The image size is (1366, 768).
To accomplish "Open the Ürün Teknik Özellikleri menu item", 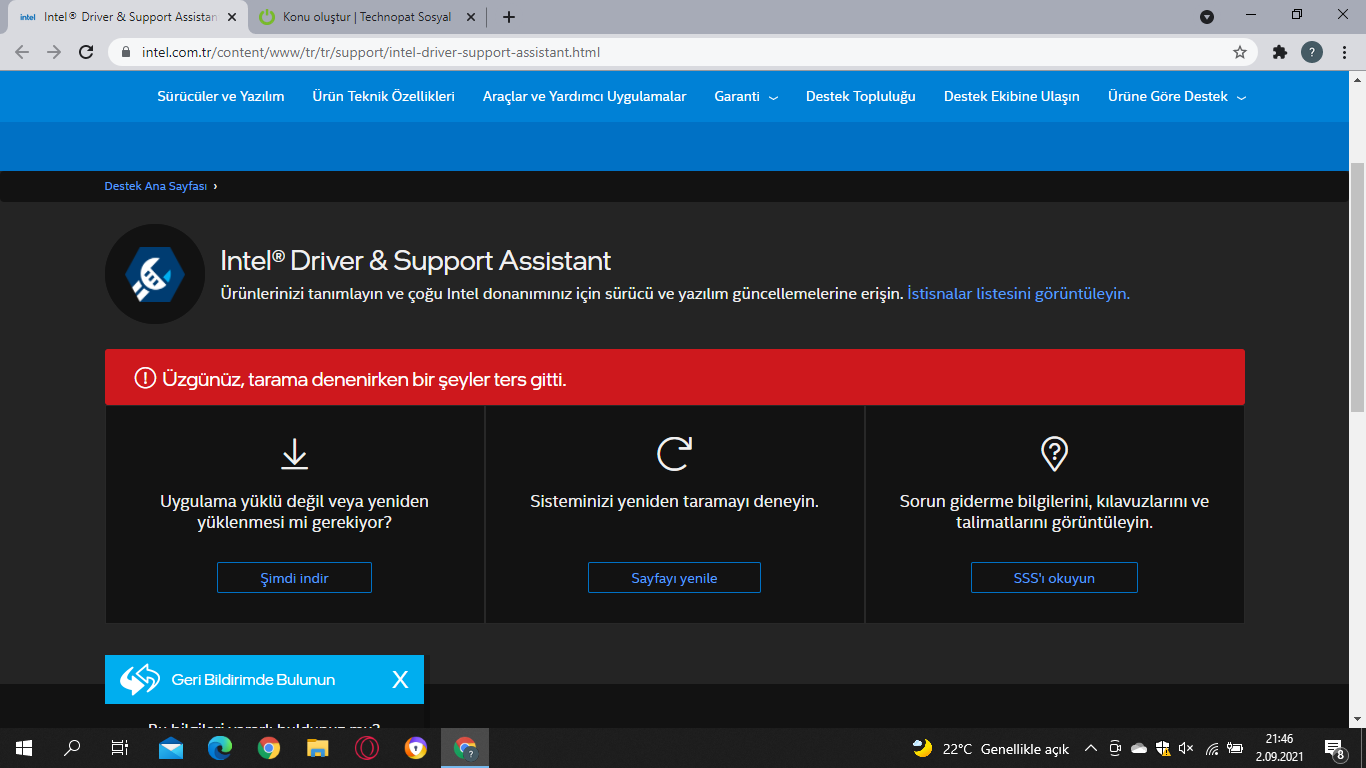I will (x=384, y=97).
